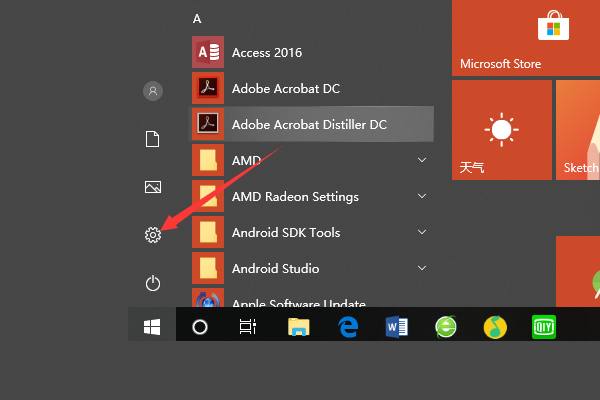Open the Pictures folder icon

pos(152,187)
